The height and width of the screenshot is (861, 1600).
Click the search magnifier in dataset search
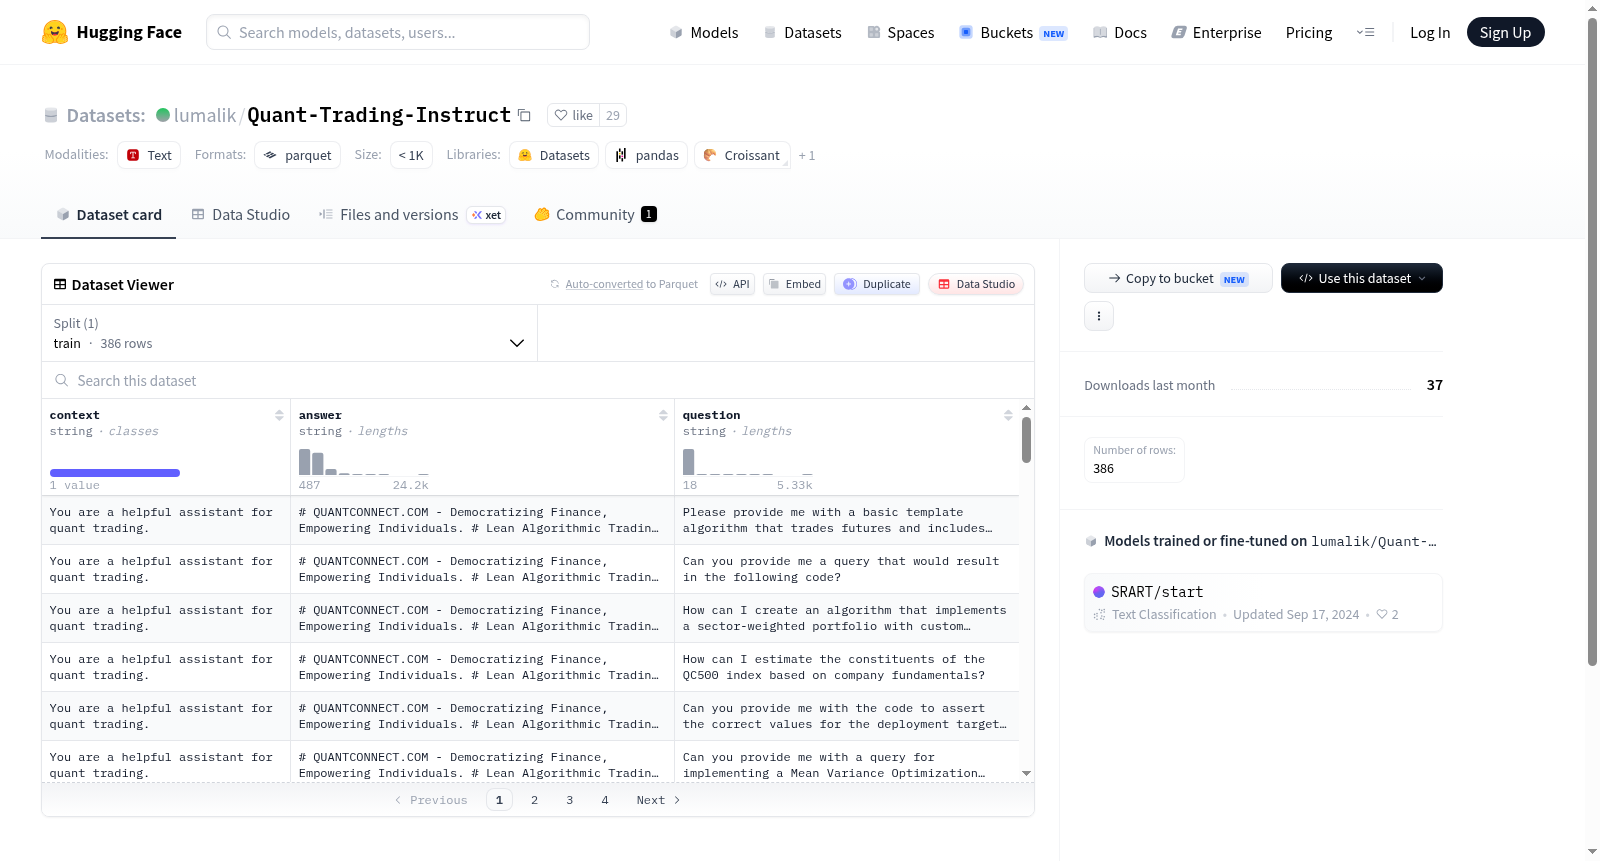62,380
